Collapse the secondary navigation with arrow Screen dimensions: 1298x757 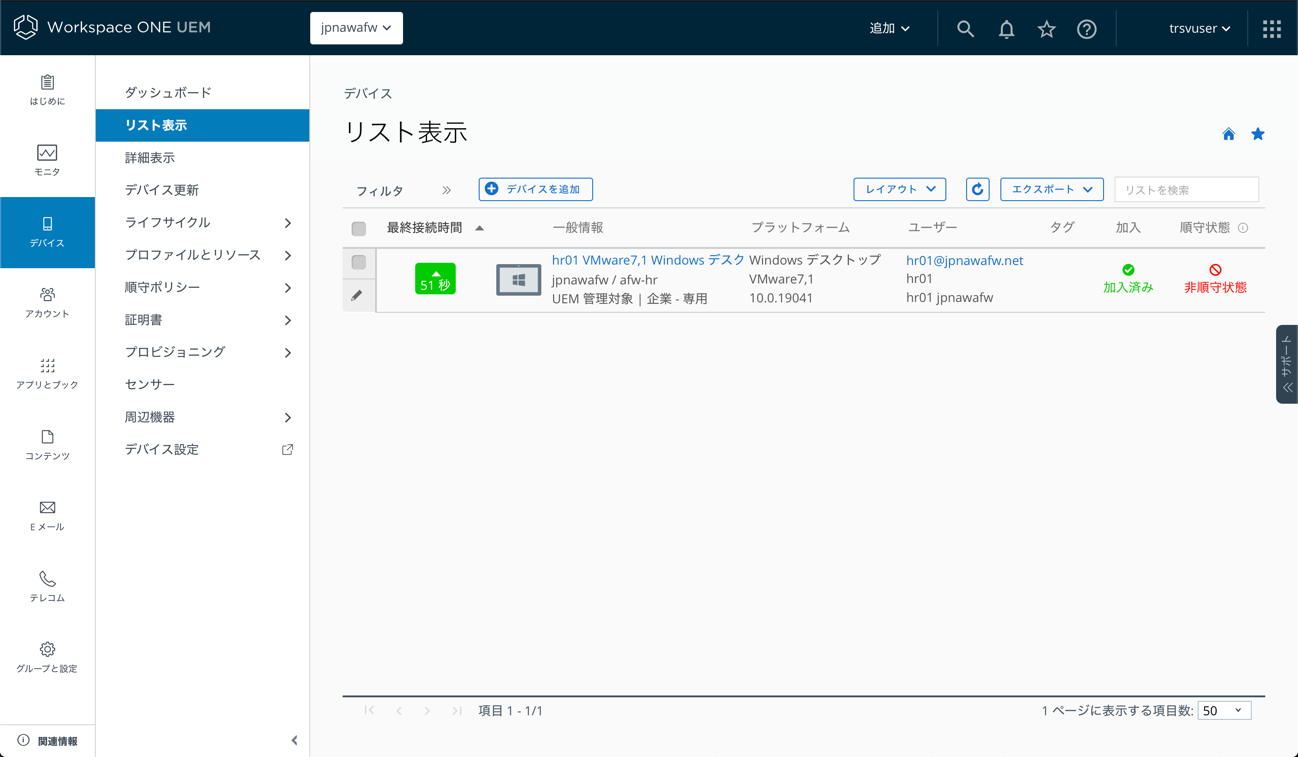pyautogui.click(x=294, y=741)
